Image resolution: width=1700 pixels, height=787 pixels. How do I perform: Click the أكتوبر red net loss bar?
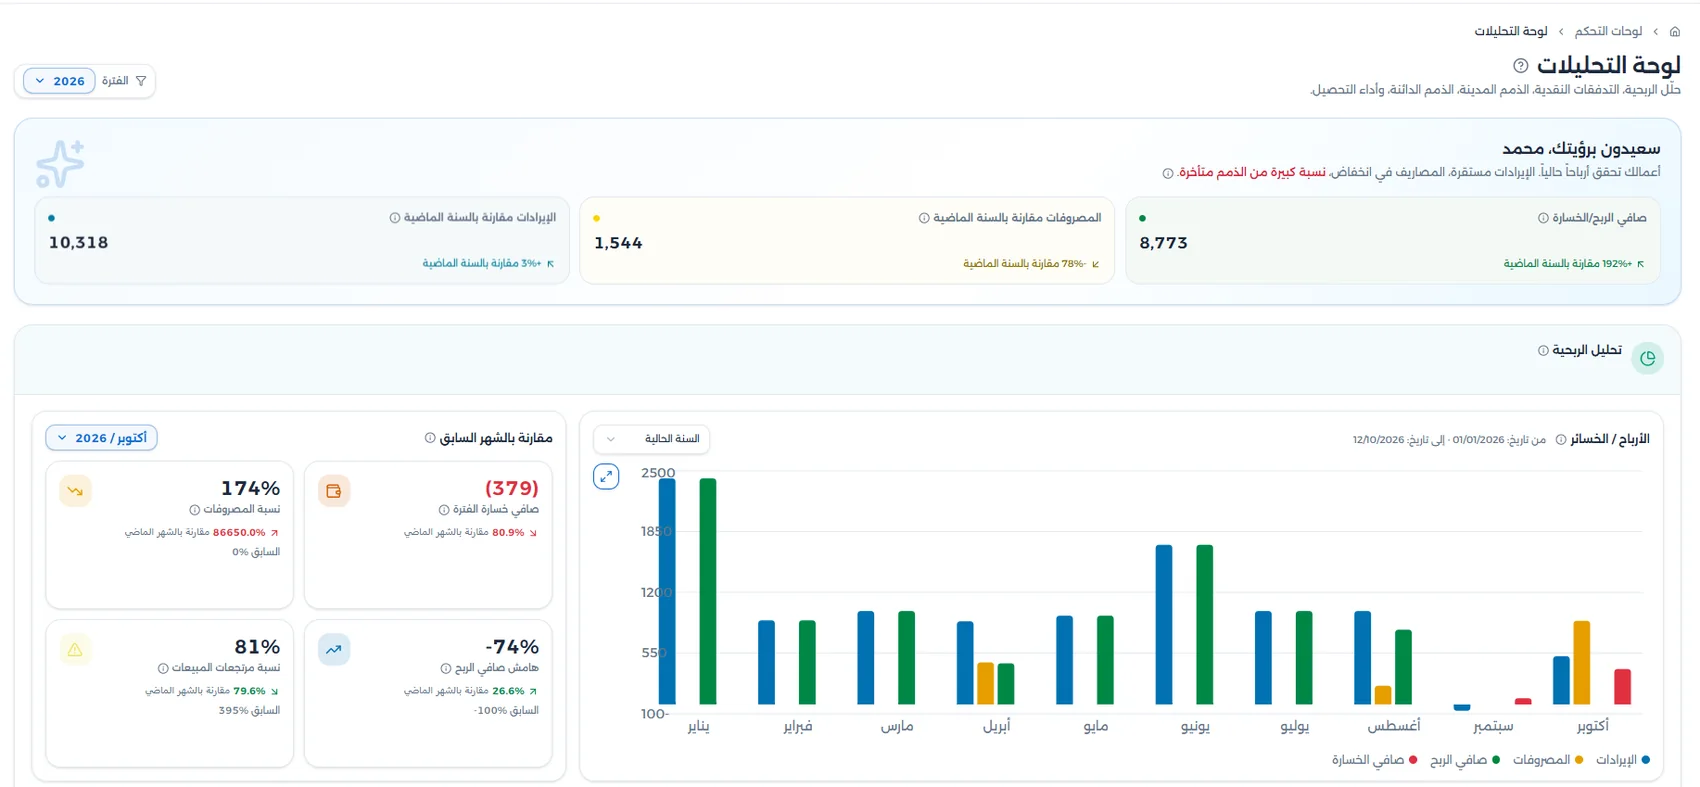[x=1622, y=687]
